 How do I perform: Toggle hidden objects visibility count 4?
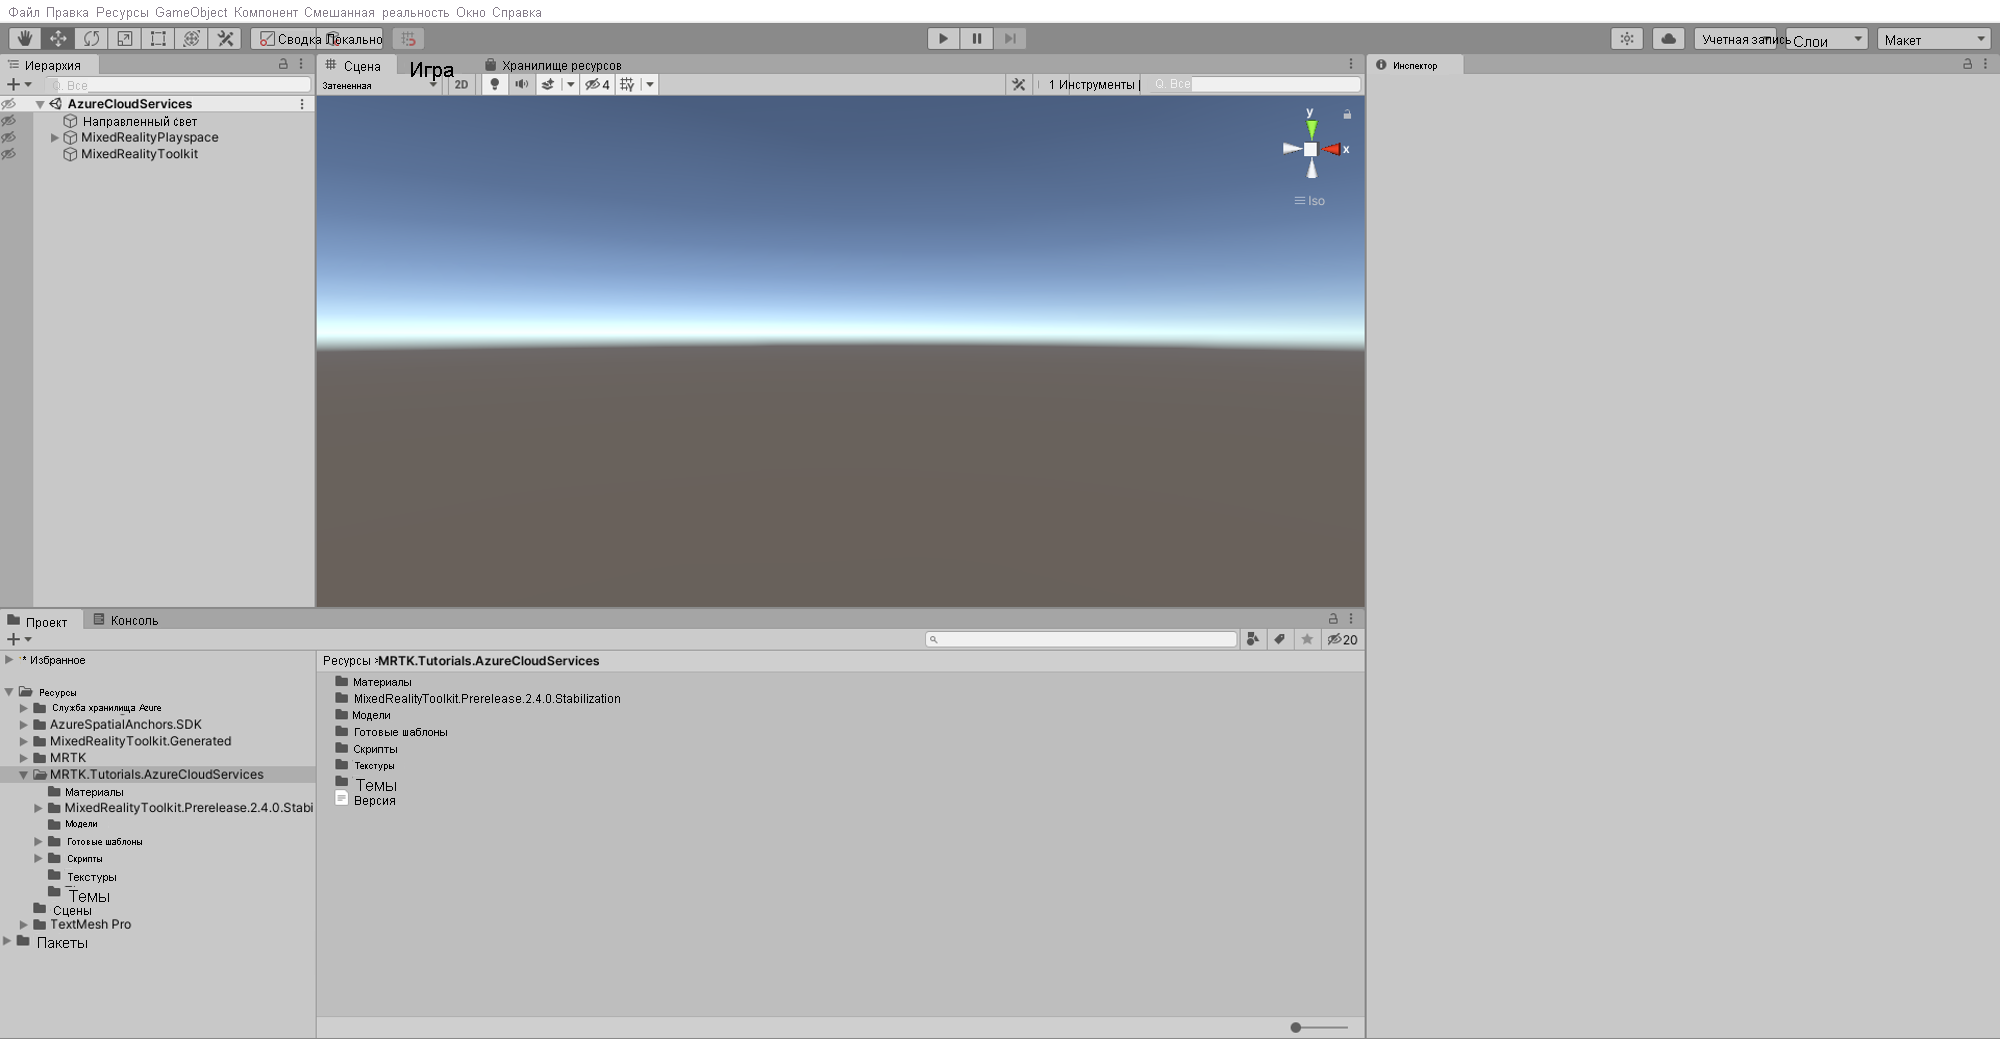(x=597, y=84)
